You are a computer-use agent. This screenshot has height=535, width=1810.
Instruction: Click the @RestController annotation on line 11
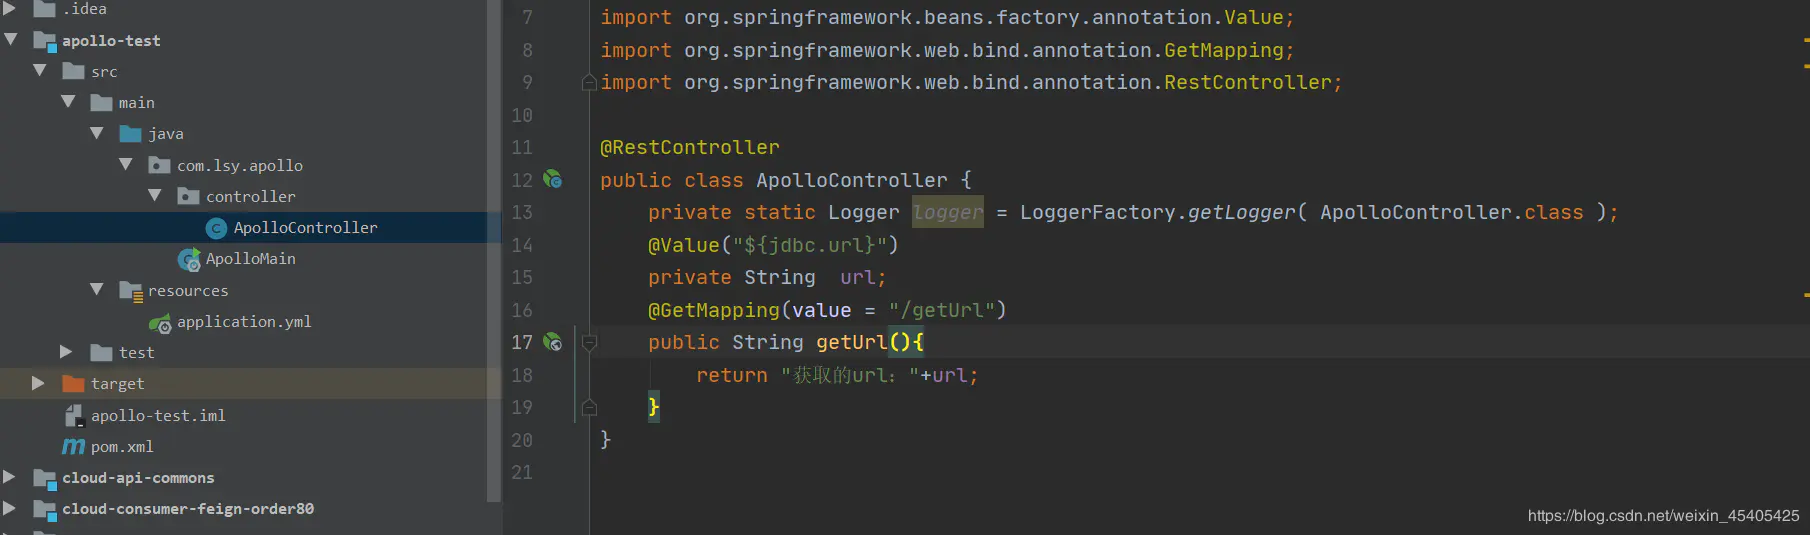click(690, 148)
